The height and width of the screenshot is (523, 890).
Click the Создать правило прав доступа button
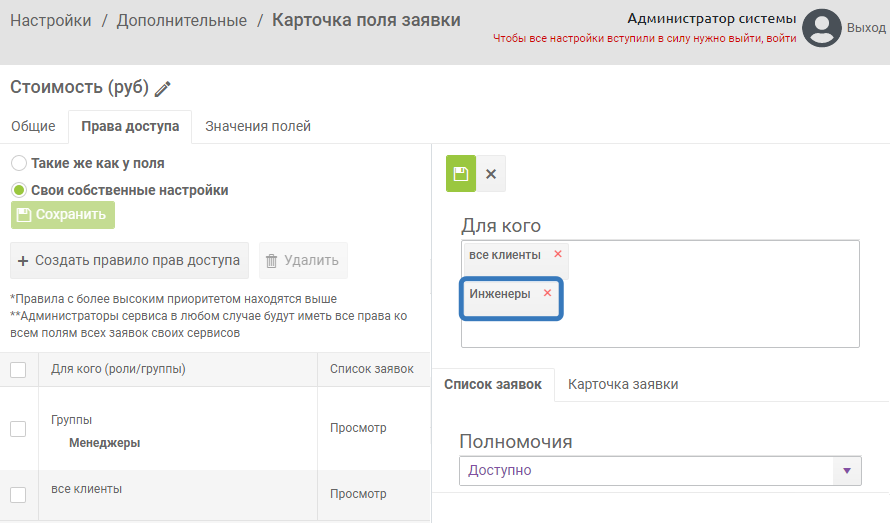click(x=130, y=261)
